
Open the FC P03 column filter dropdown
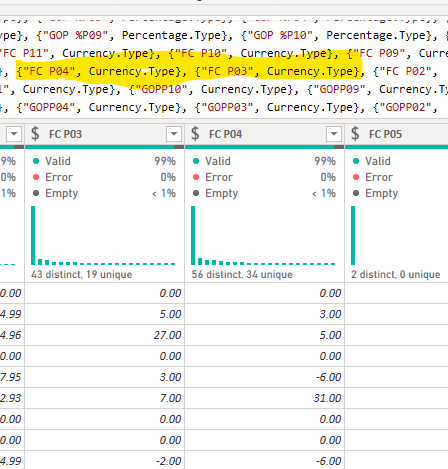[174, 134]
